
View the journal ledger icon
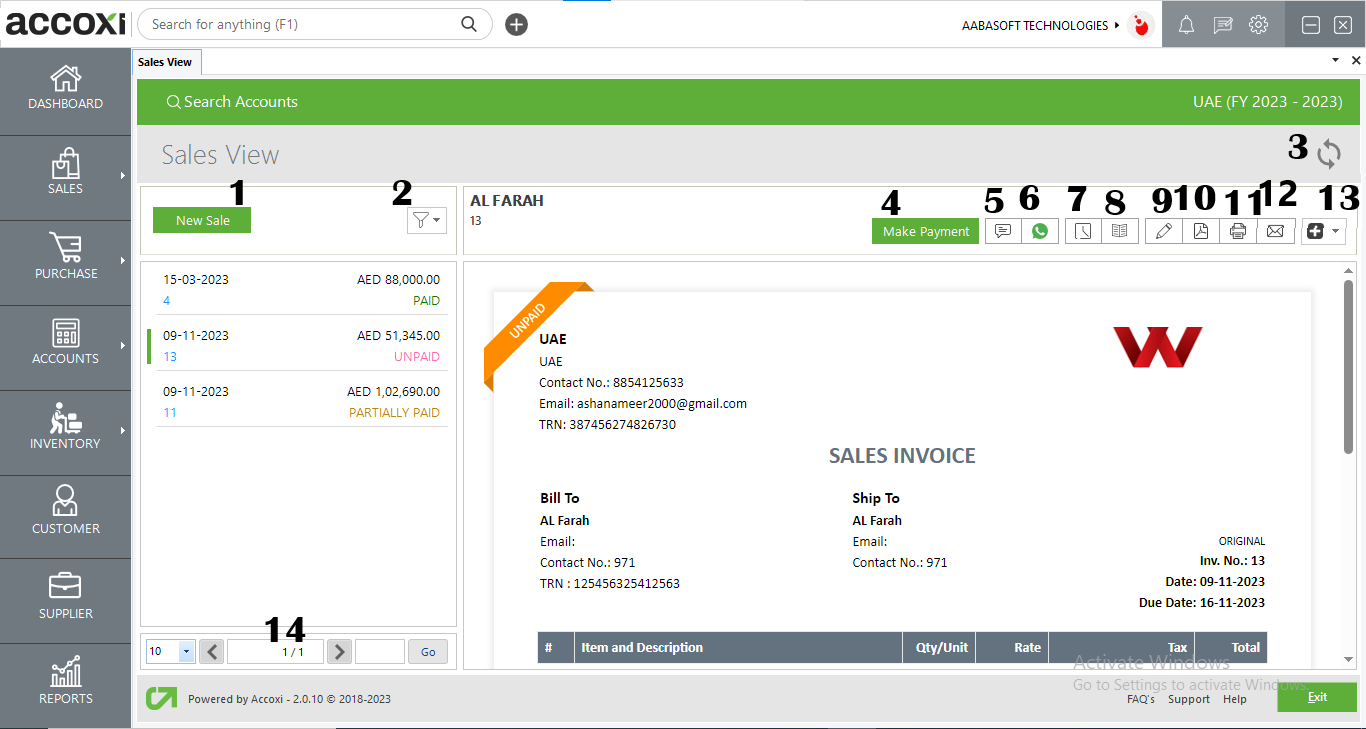click(1120, 231)
